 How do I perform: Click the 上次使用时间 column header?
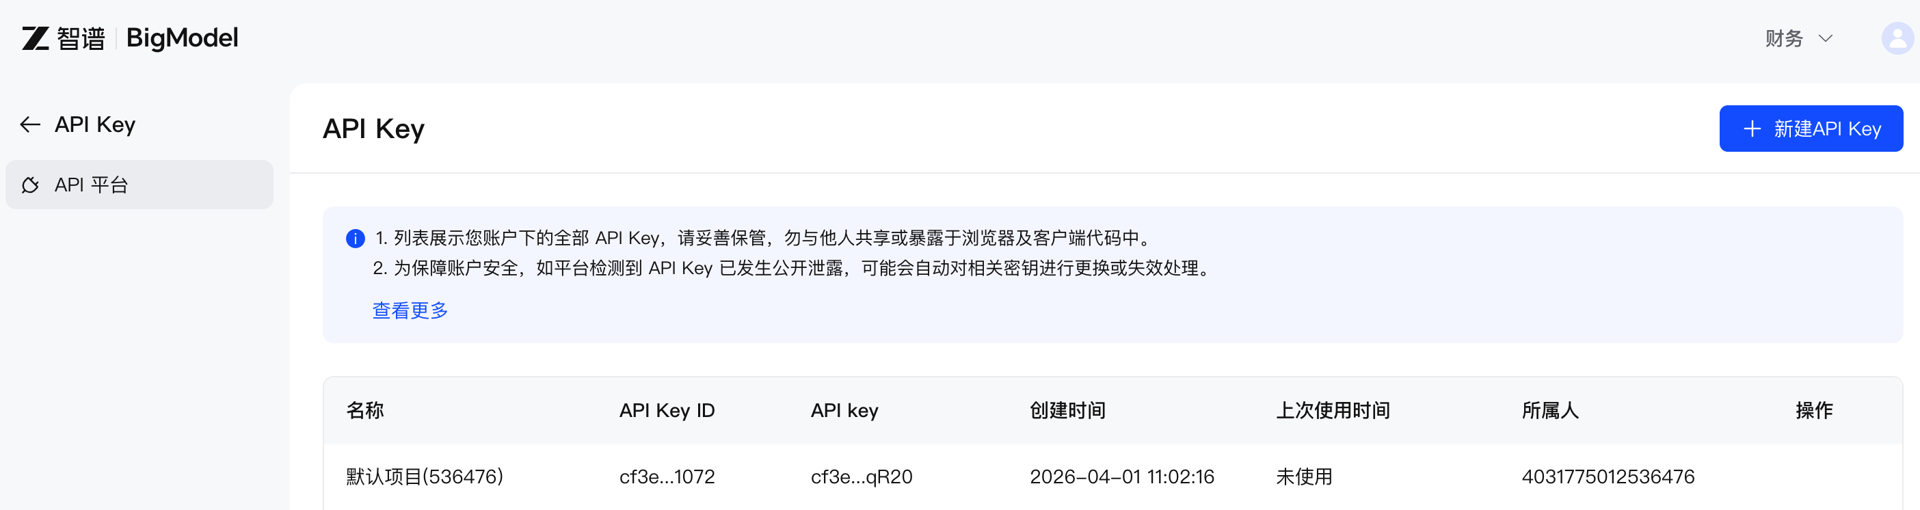pos(1333,410)
